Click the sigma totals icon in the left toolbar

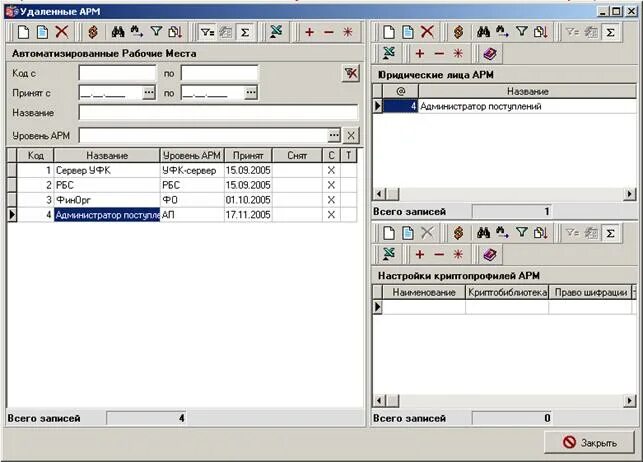pyautogui.click(x=245, y=32)
